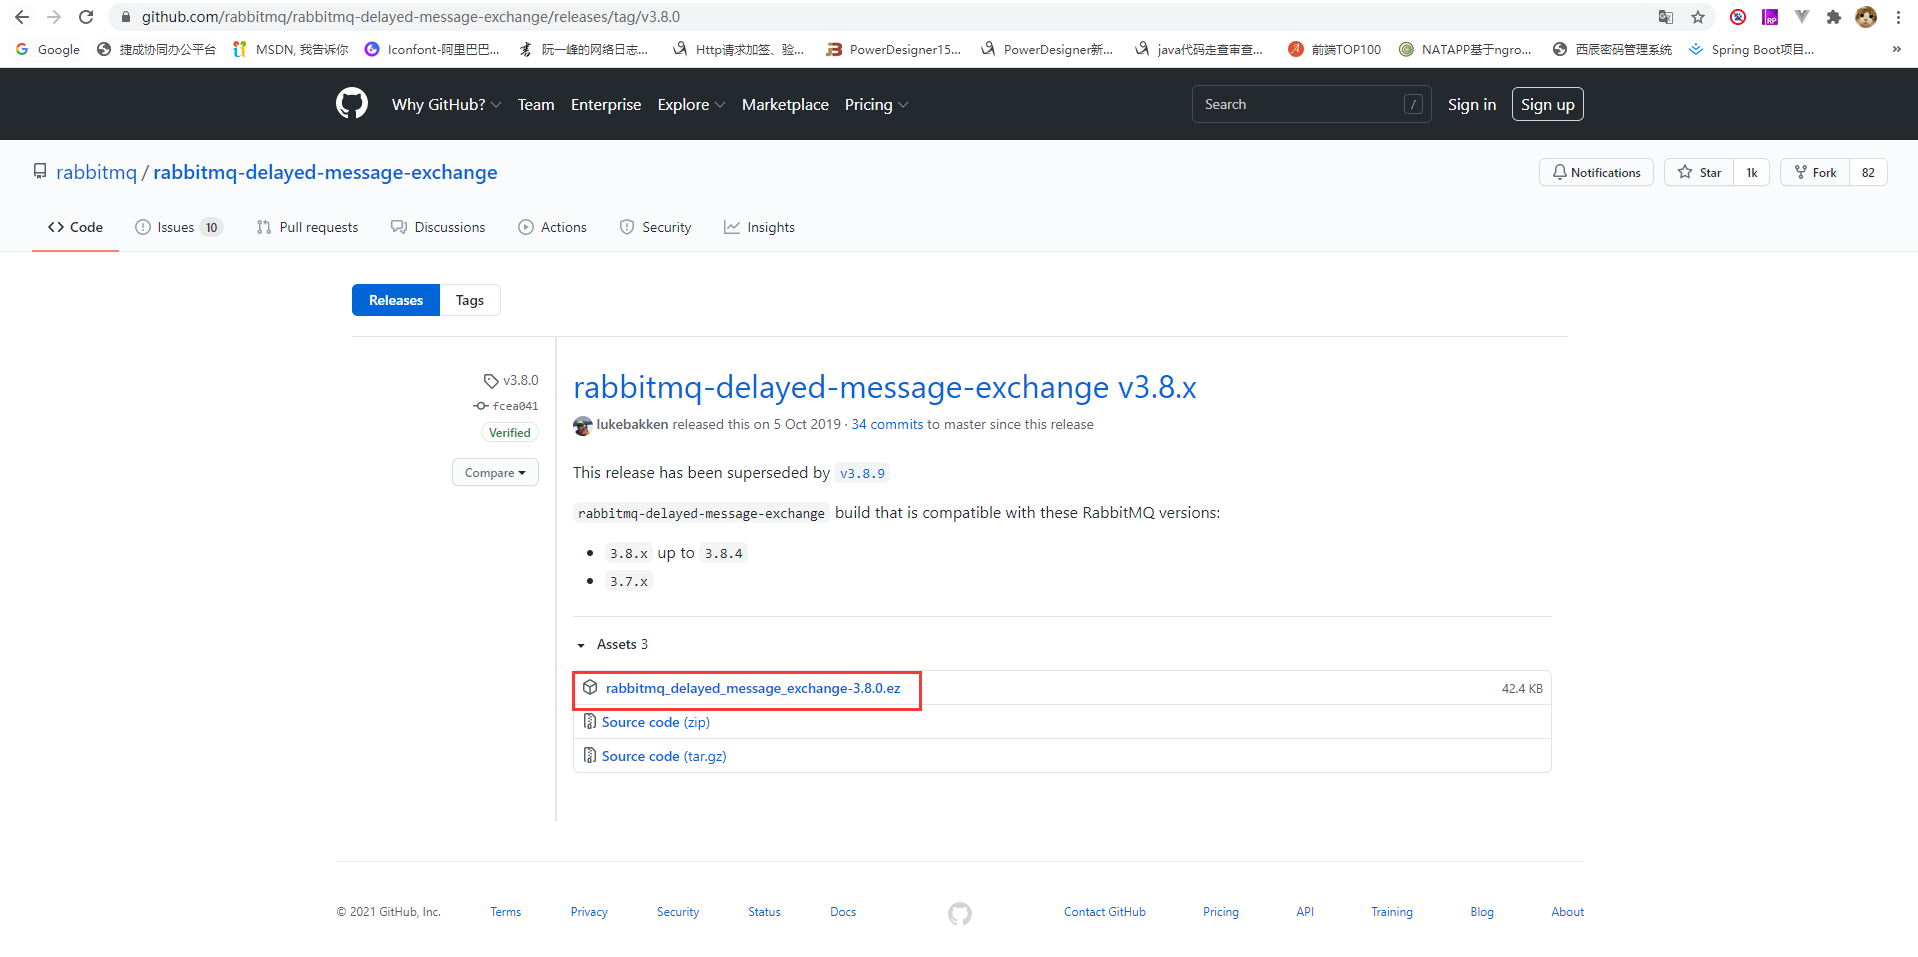The height and width of the screenshot is (957, 1918).
Task: Open the 82 forks count
Action: point(1868,172)
